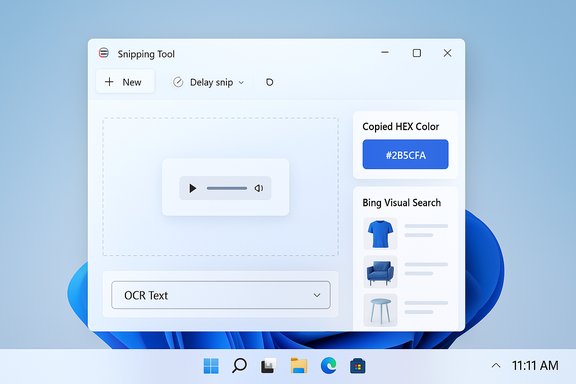576x384 pixels.
Task: Launch File Explorer from taskbar
Action: click(x=299, y=366)
